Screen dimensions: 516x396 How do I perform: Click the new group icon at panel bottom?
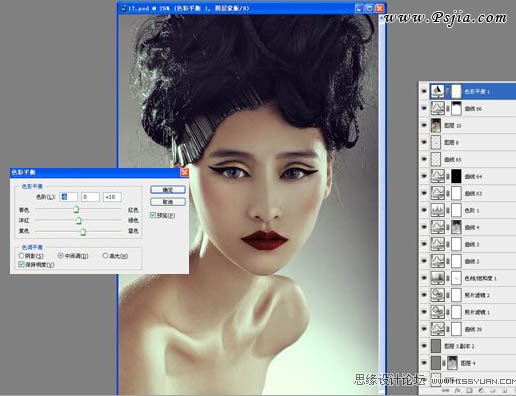[x=493, y=390]
